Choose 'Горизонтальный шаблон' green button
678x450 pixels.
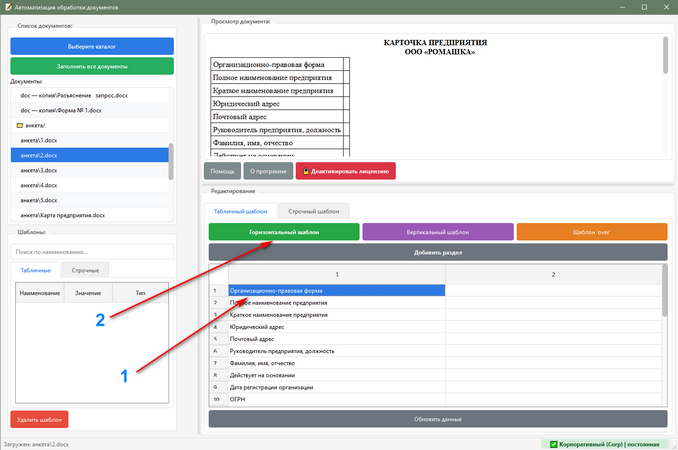pos(284,232)
